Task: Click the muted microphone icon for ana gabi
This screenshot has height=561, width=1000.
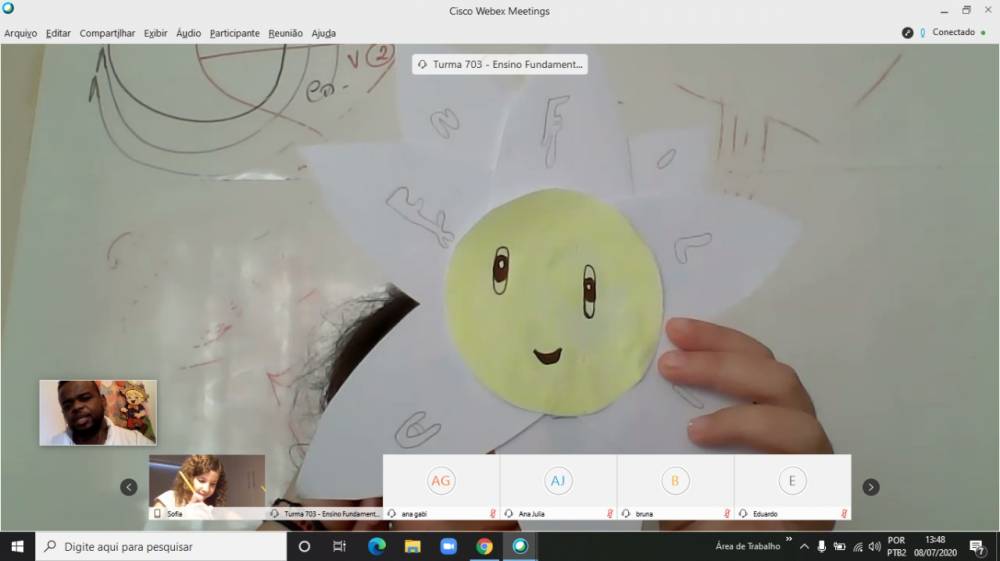Action: tap(492, 513)
